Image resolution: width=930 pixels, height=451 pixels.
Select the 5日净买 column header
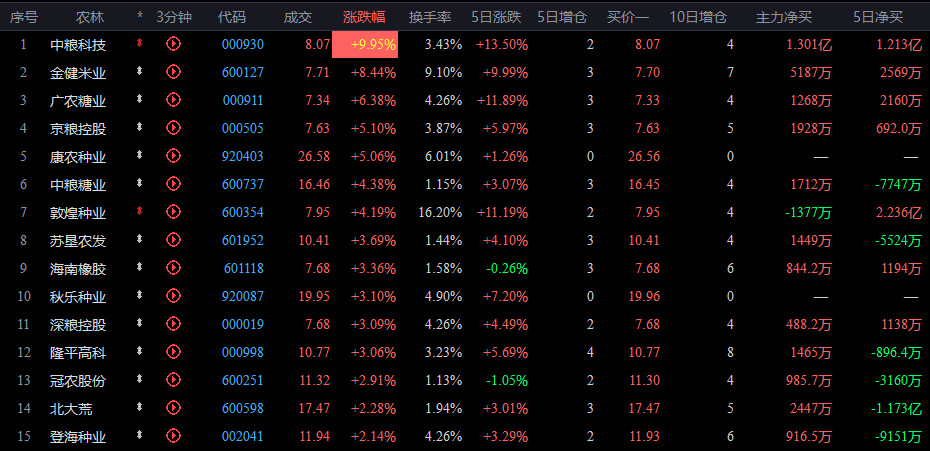[x=878, y=17]
